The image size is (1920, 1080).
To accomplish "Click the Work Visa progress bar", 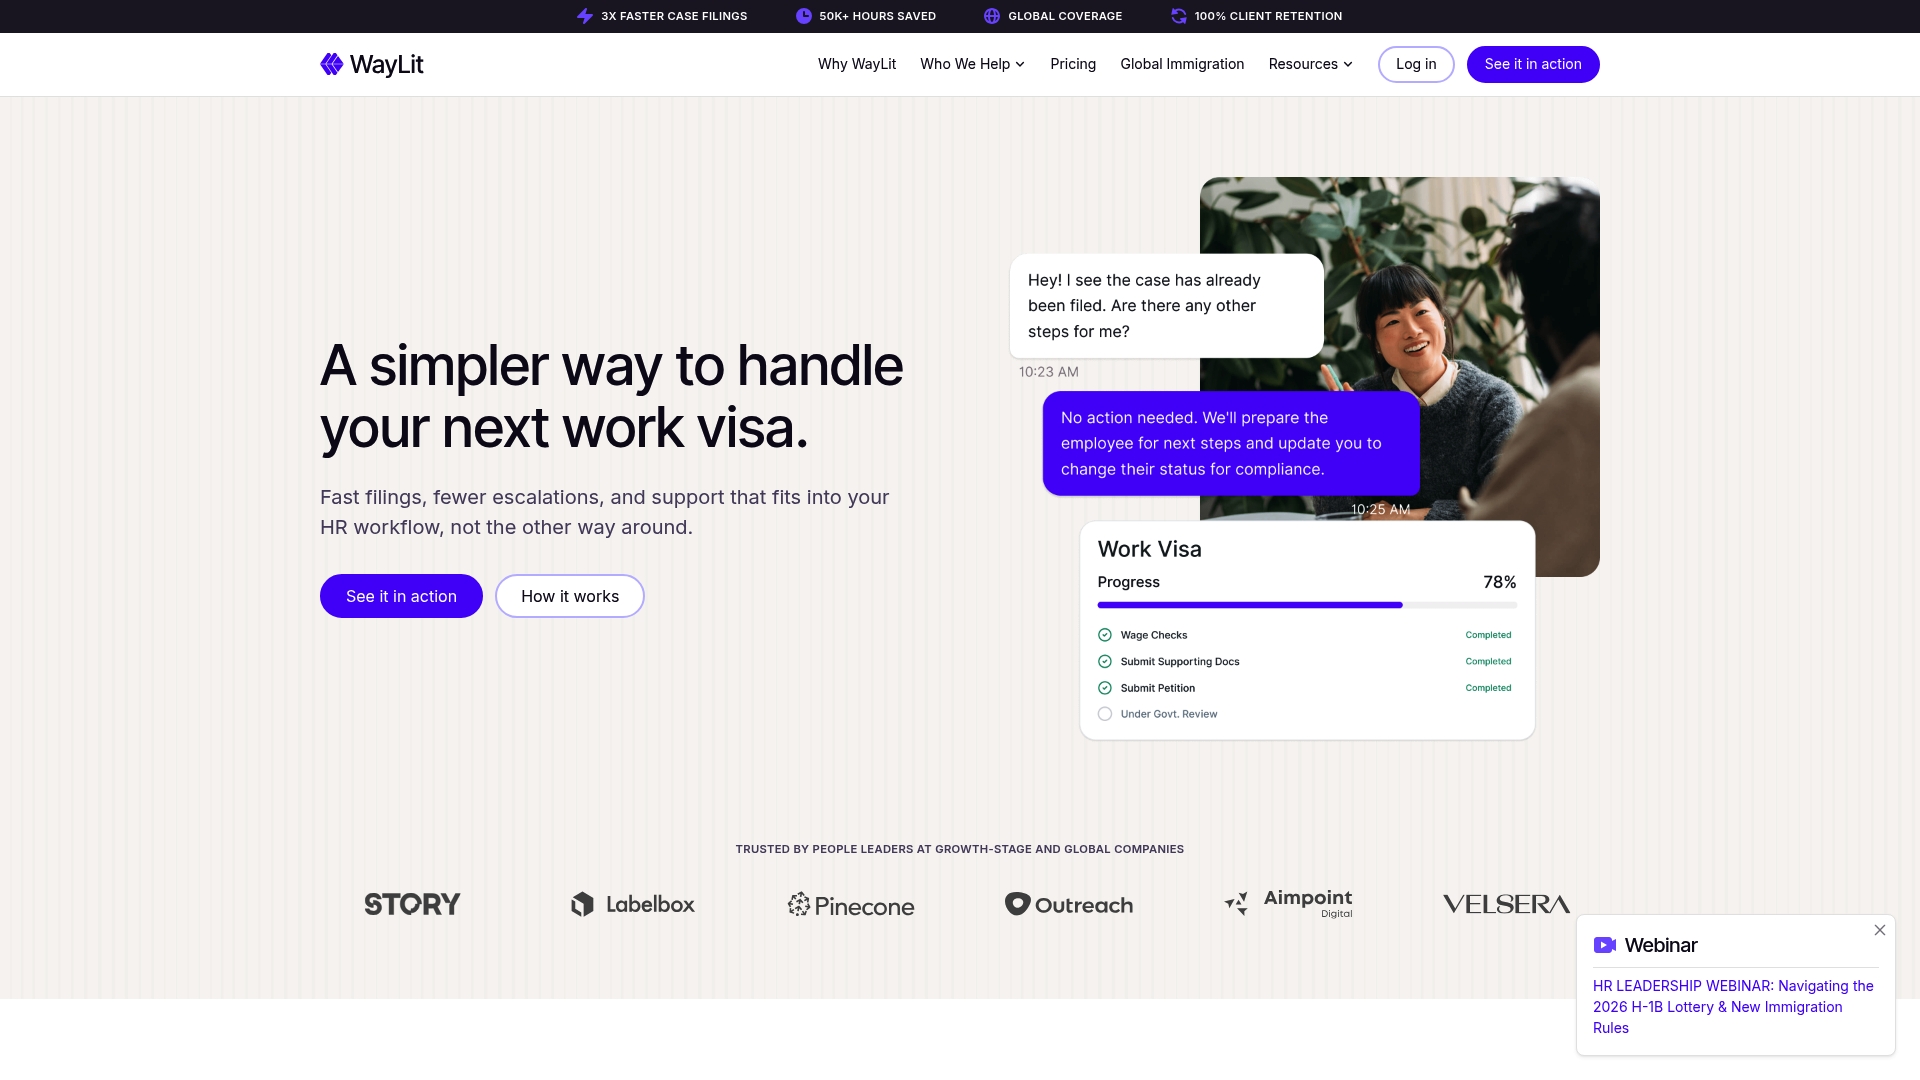I will pyautogui.click(x=1307, y=605).
